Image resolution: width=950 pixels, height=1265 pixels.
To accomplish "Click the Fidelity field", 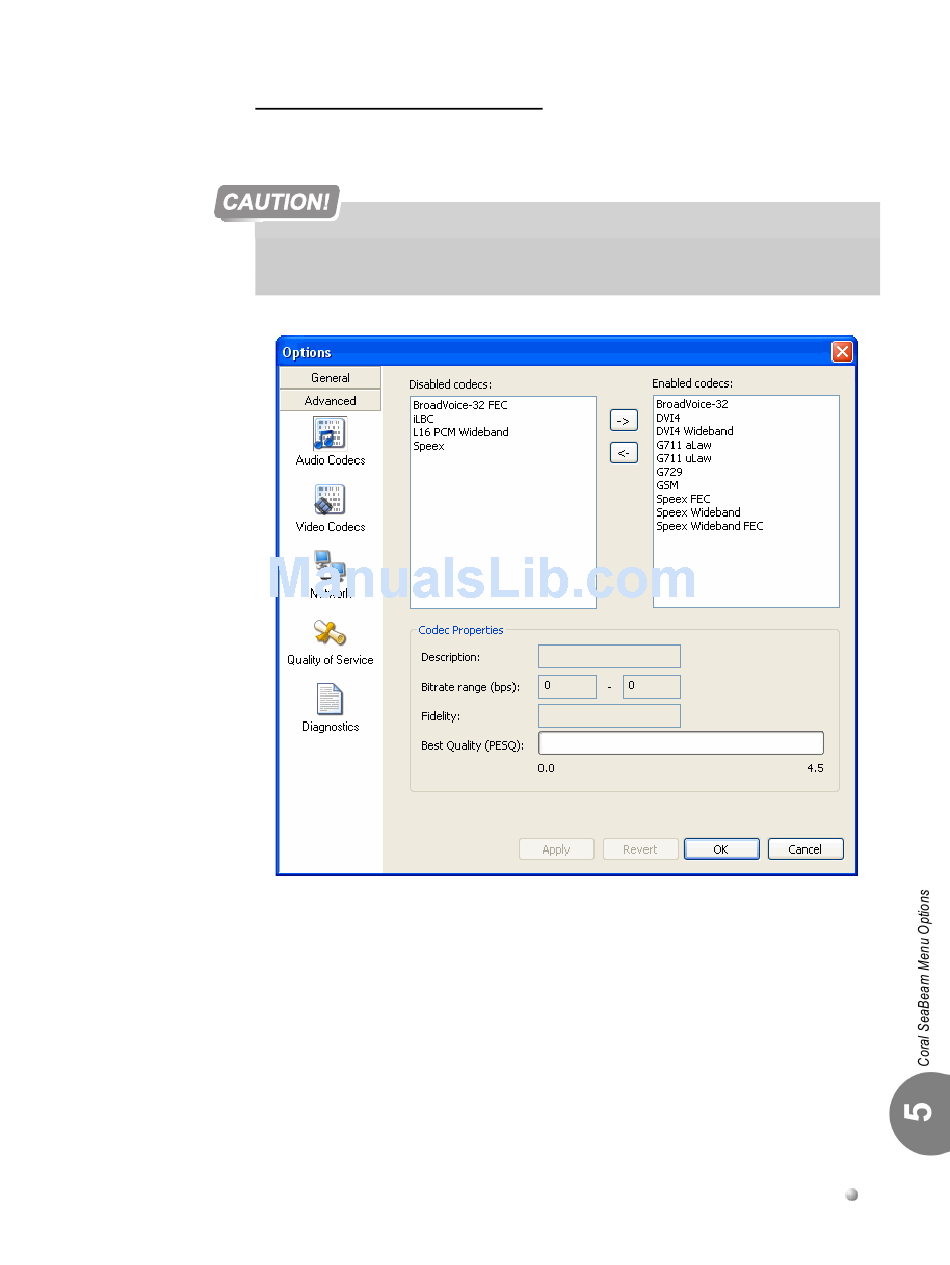I will click(x=609, y=716).
